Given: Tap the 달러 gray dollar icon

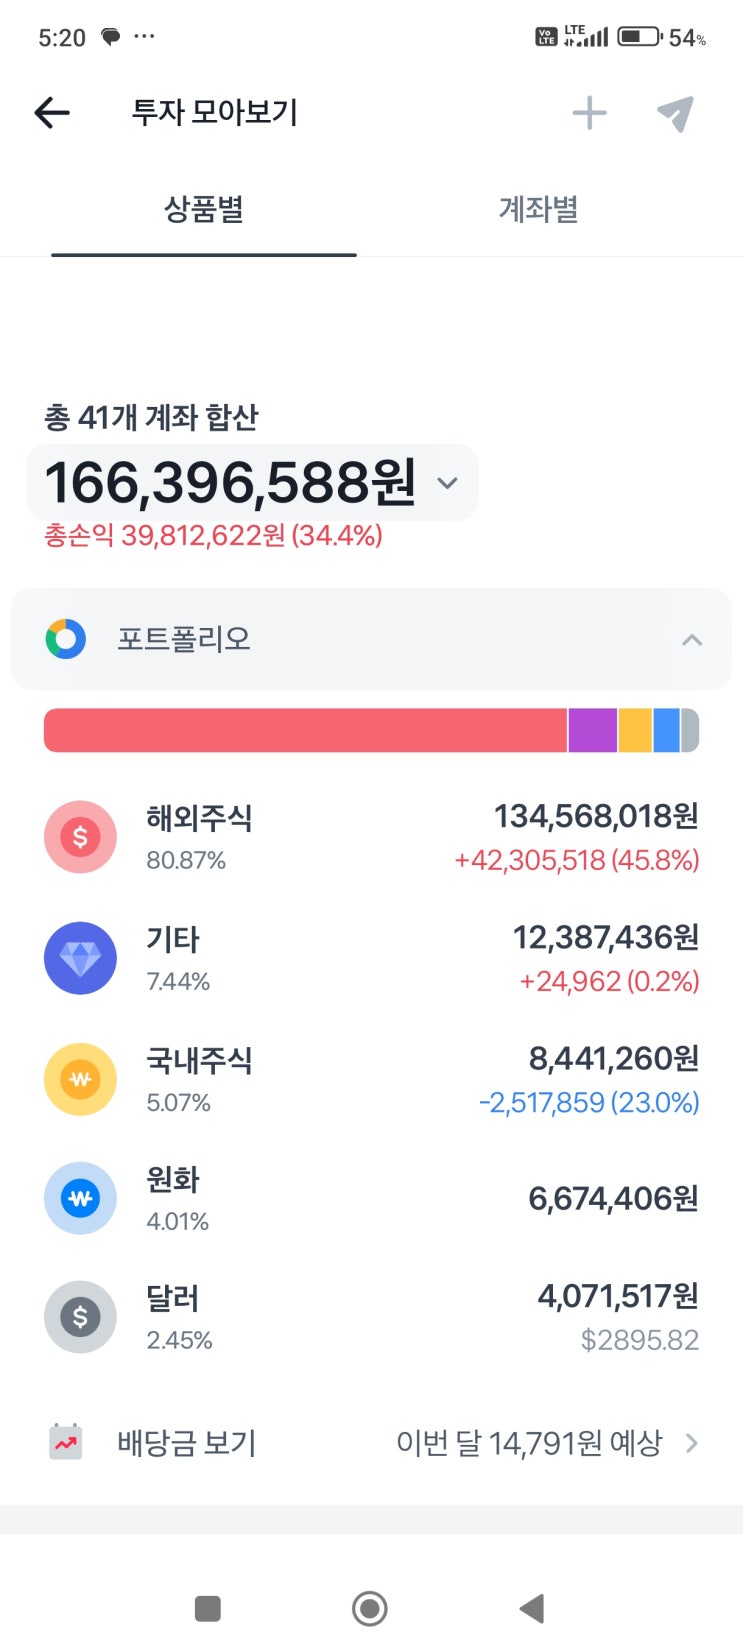Looking at the screenshot, I should (x=80, y=1317).
